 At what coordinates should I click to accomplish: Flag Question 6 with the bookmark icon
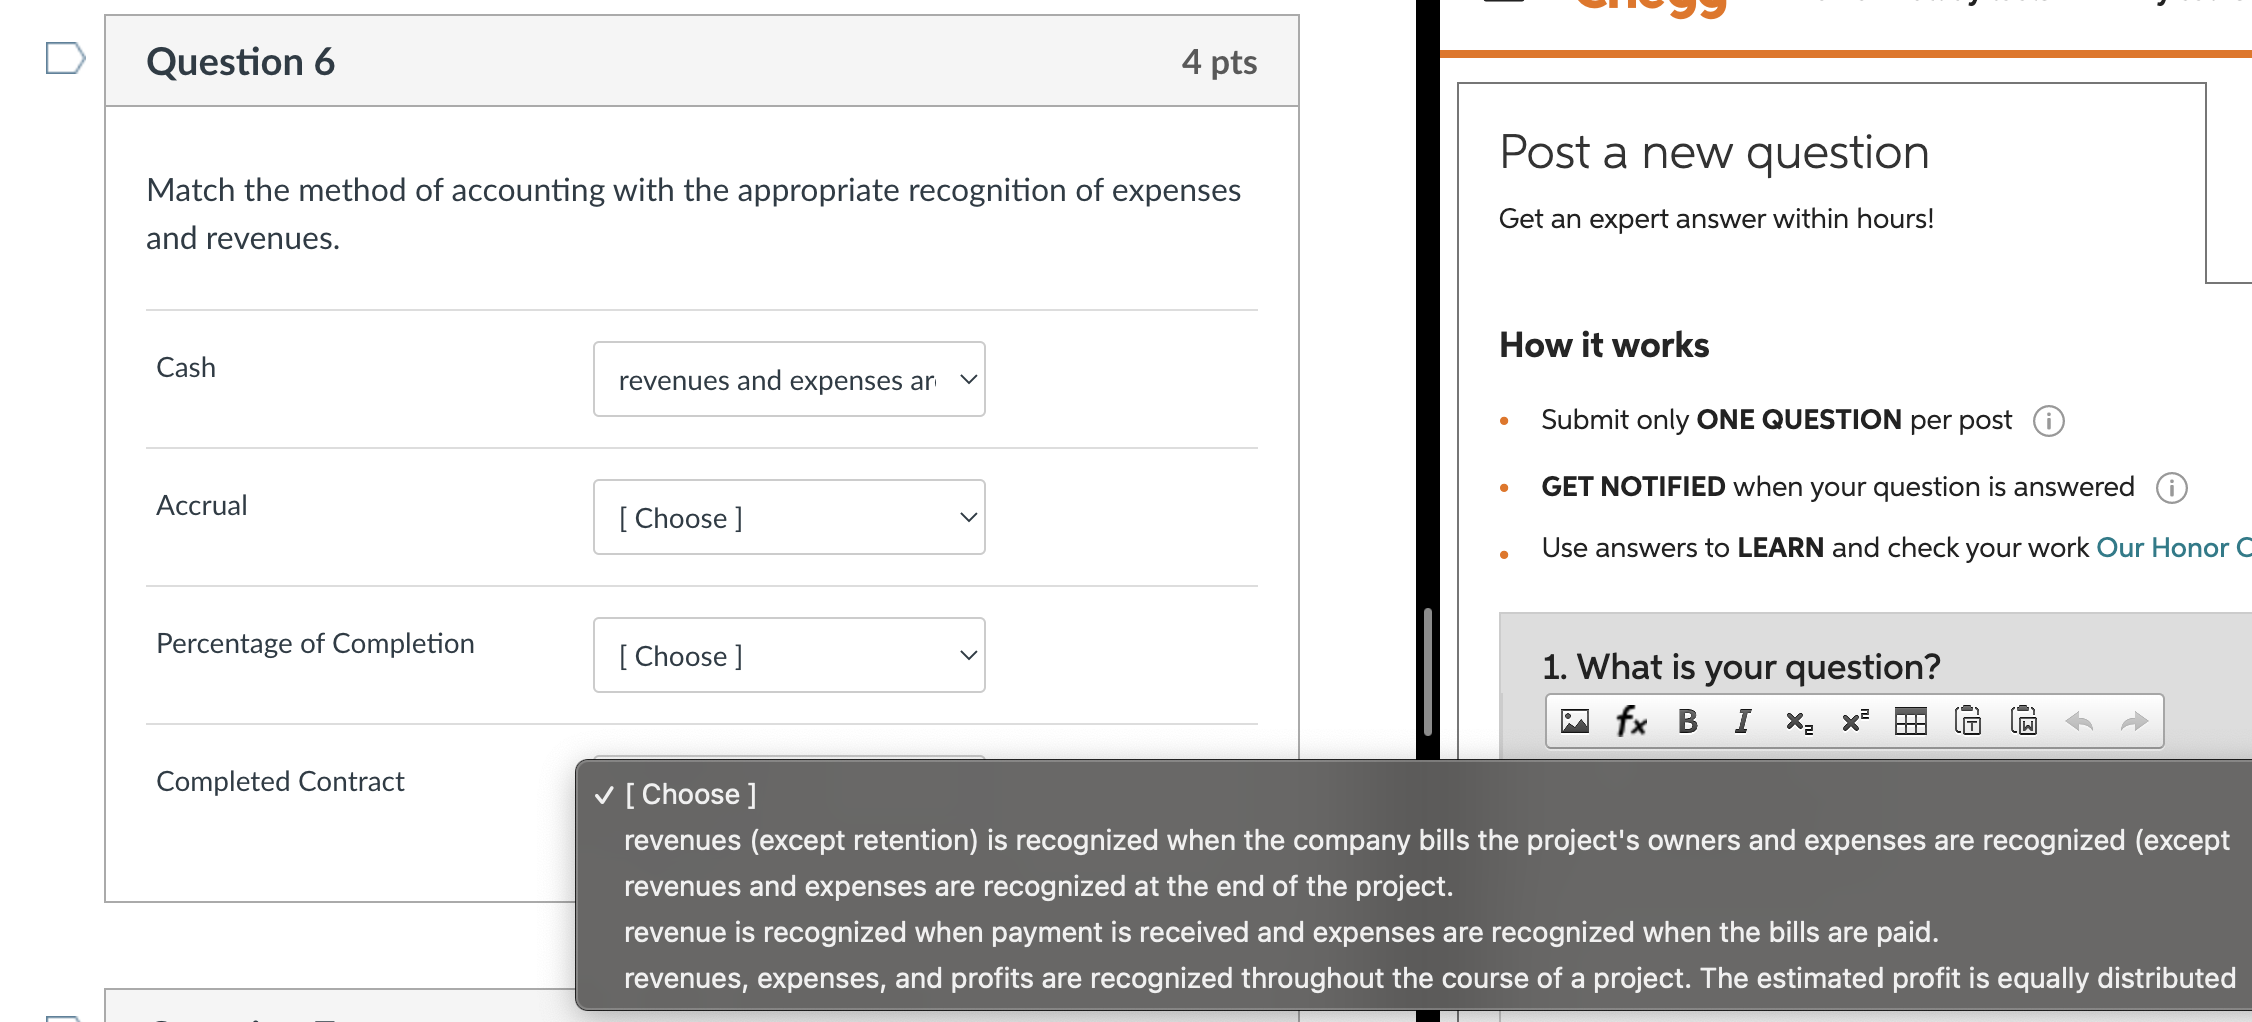click(x=65, y=58)
